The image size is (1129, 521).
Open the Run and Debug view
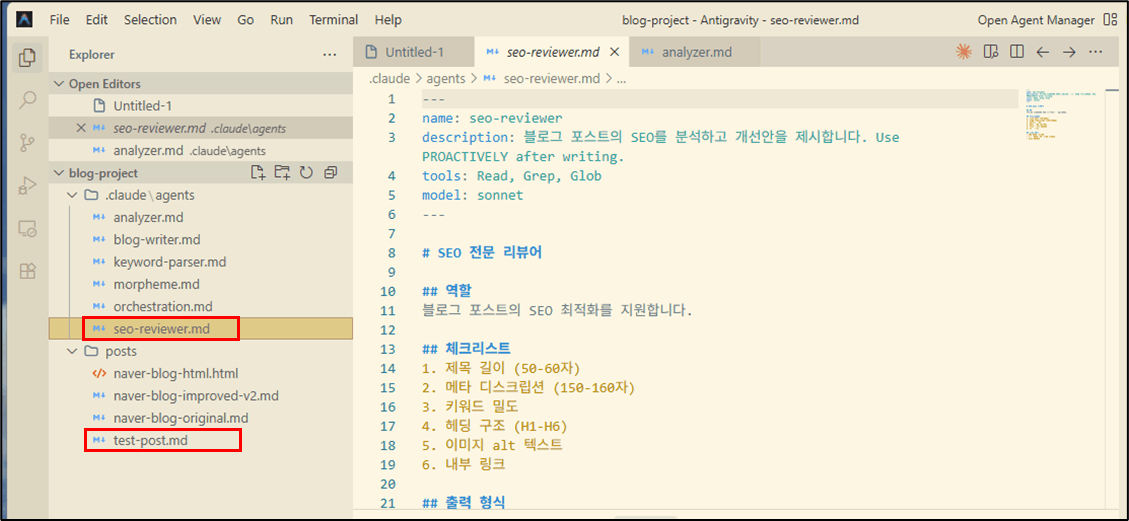tap(28, 185)
